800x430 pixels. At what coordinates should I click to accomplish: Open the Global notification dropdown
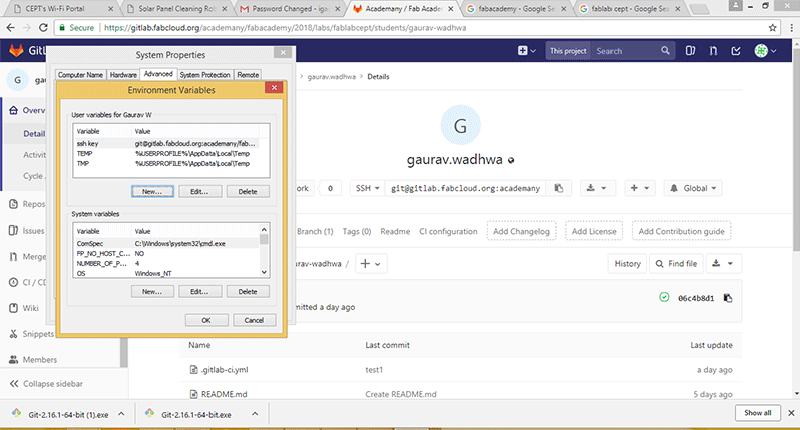pos(693,188)
